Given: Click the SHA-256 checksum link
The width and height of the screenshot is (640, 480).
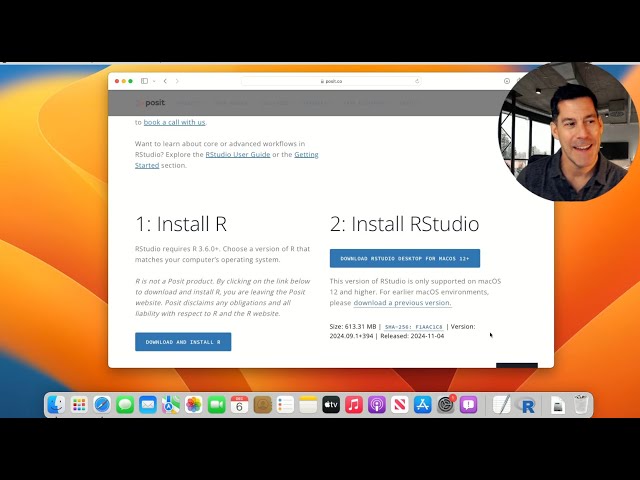Looking at the screenshot, I should (x=413, y=327).
